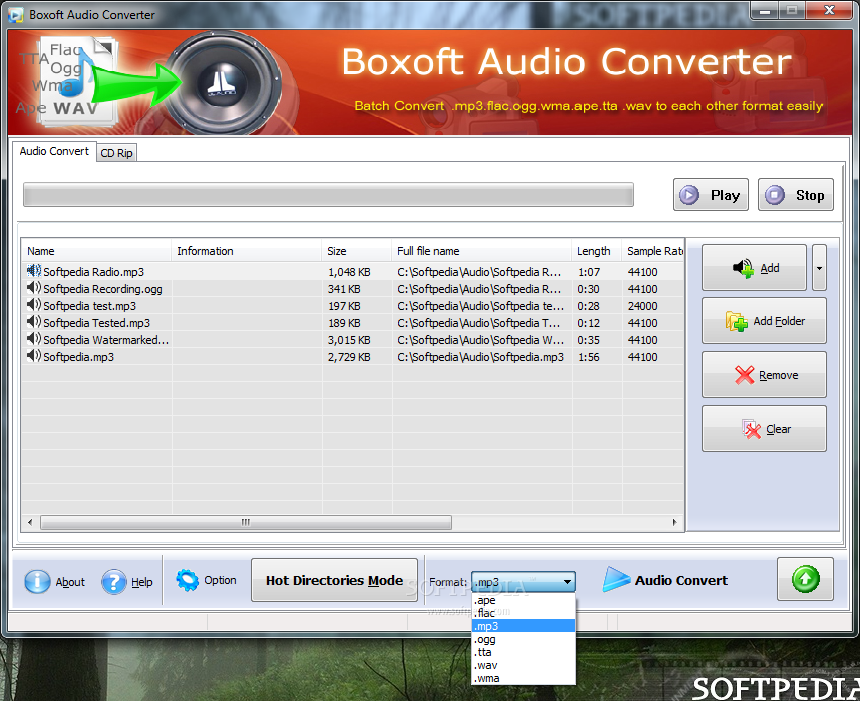The height and width of the screenshot is (701, 860).
Task: Select the Audio Convert tab
Action: pos(54,151)
